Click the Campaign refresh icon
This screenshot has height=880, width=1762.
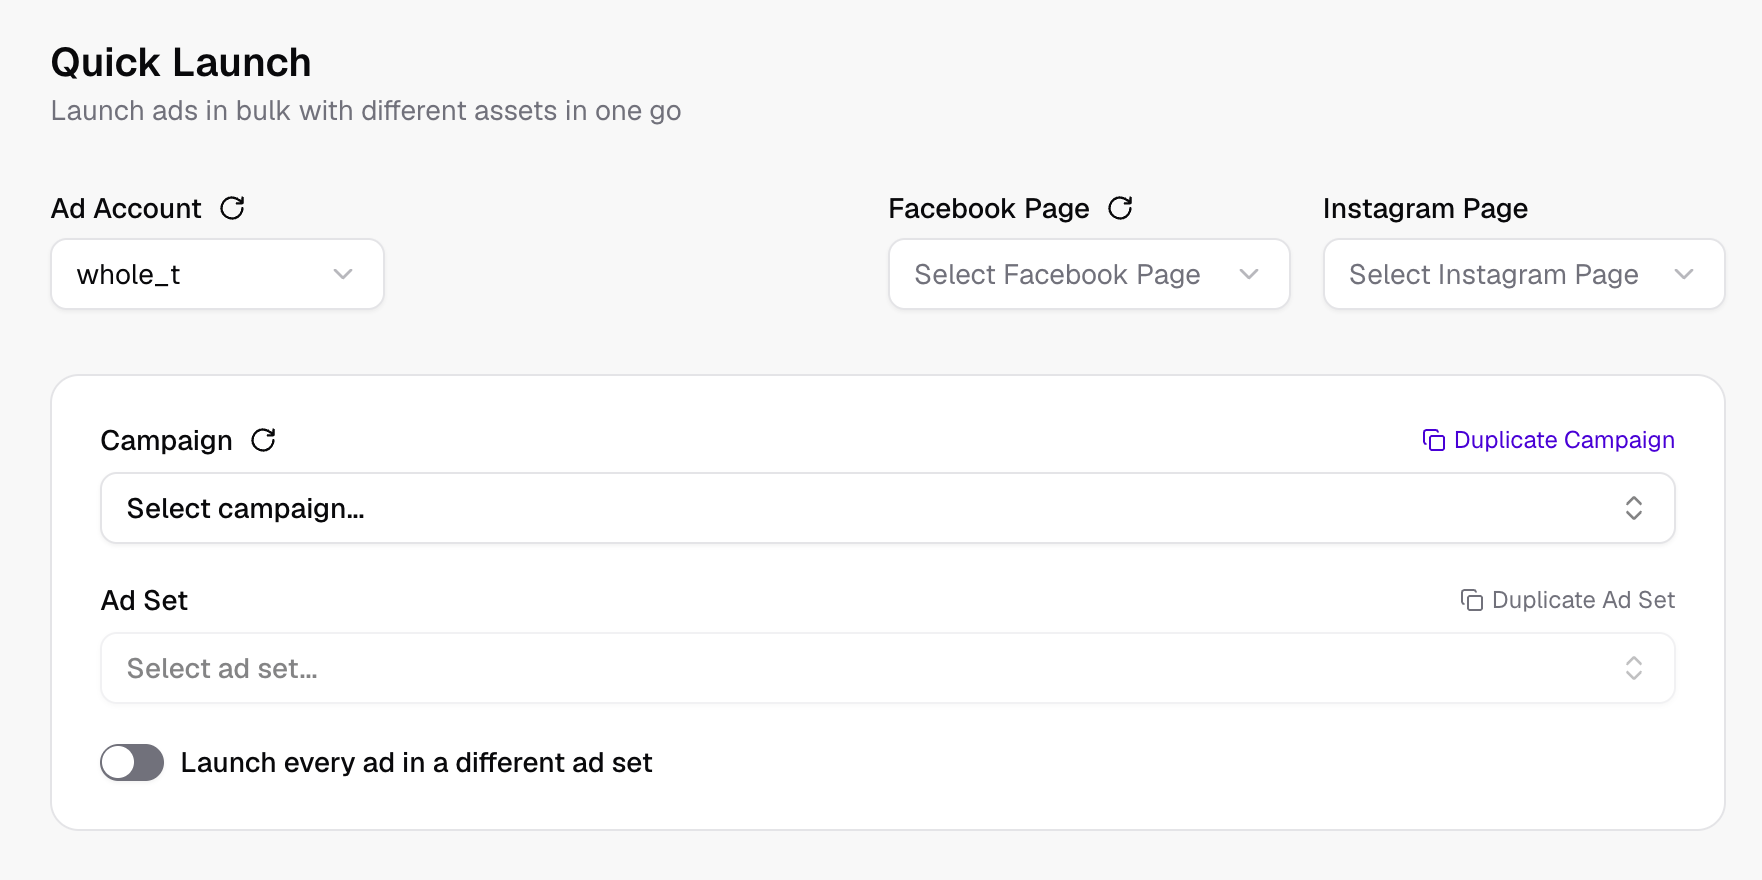[263, 440]
